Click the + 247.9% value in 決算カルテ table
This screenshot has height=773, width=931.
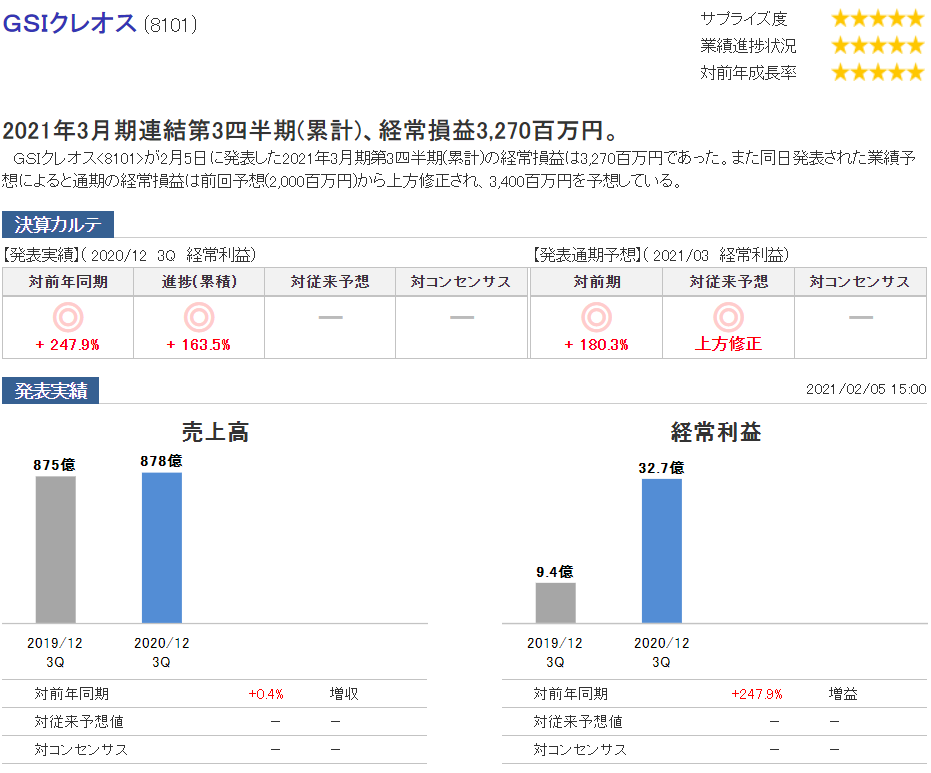click(68, 344)
